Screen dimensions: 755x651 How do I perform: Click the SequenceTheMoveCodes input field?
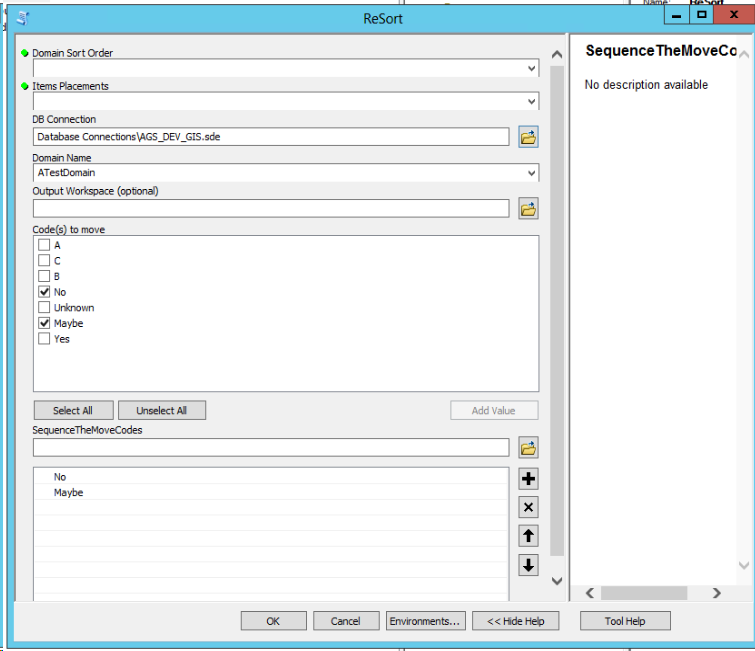click(x=271, y=447)
